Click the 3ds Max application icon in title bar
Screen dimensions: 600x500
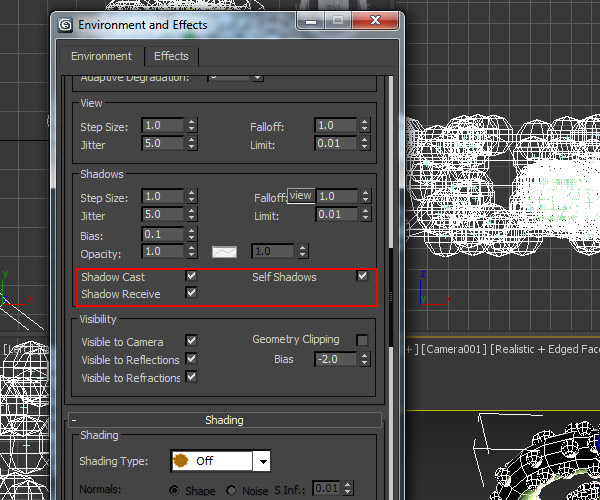65,25
